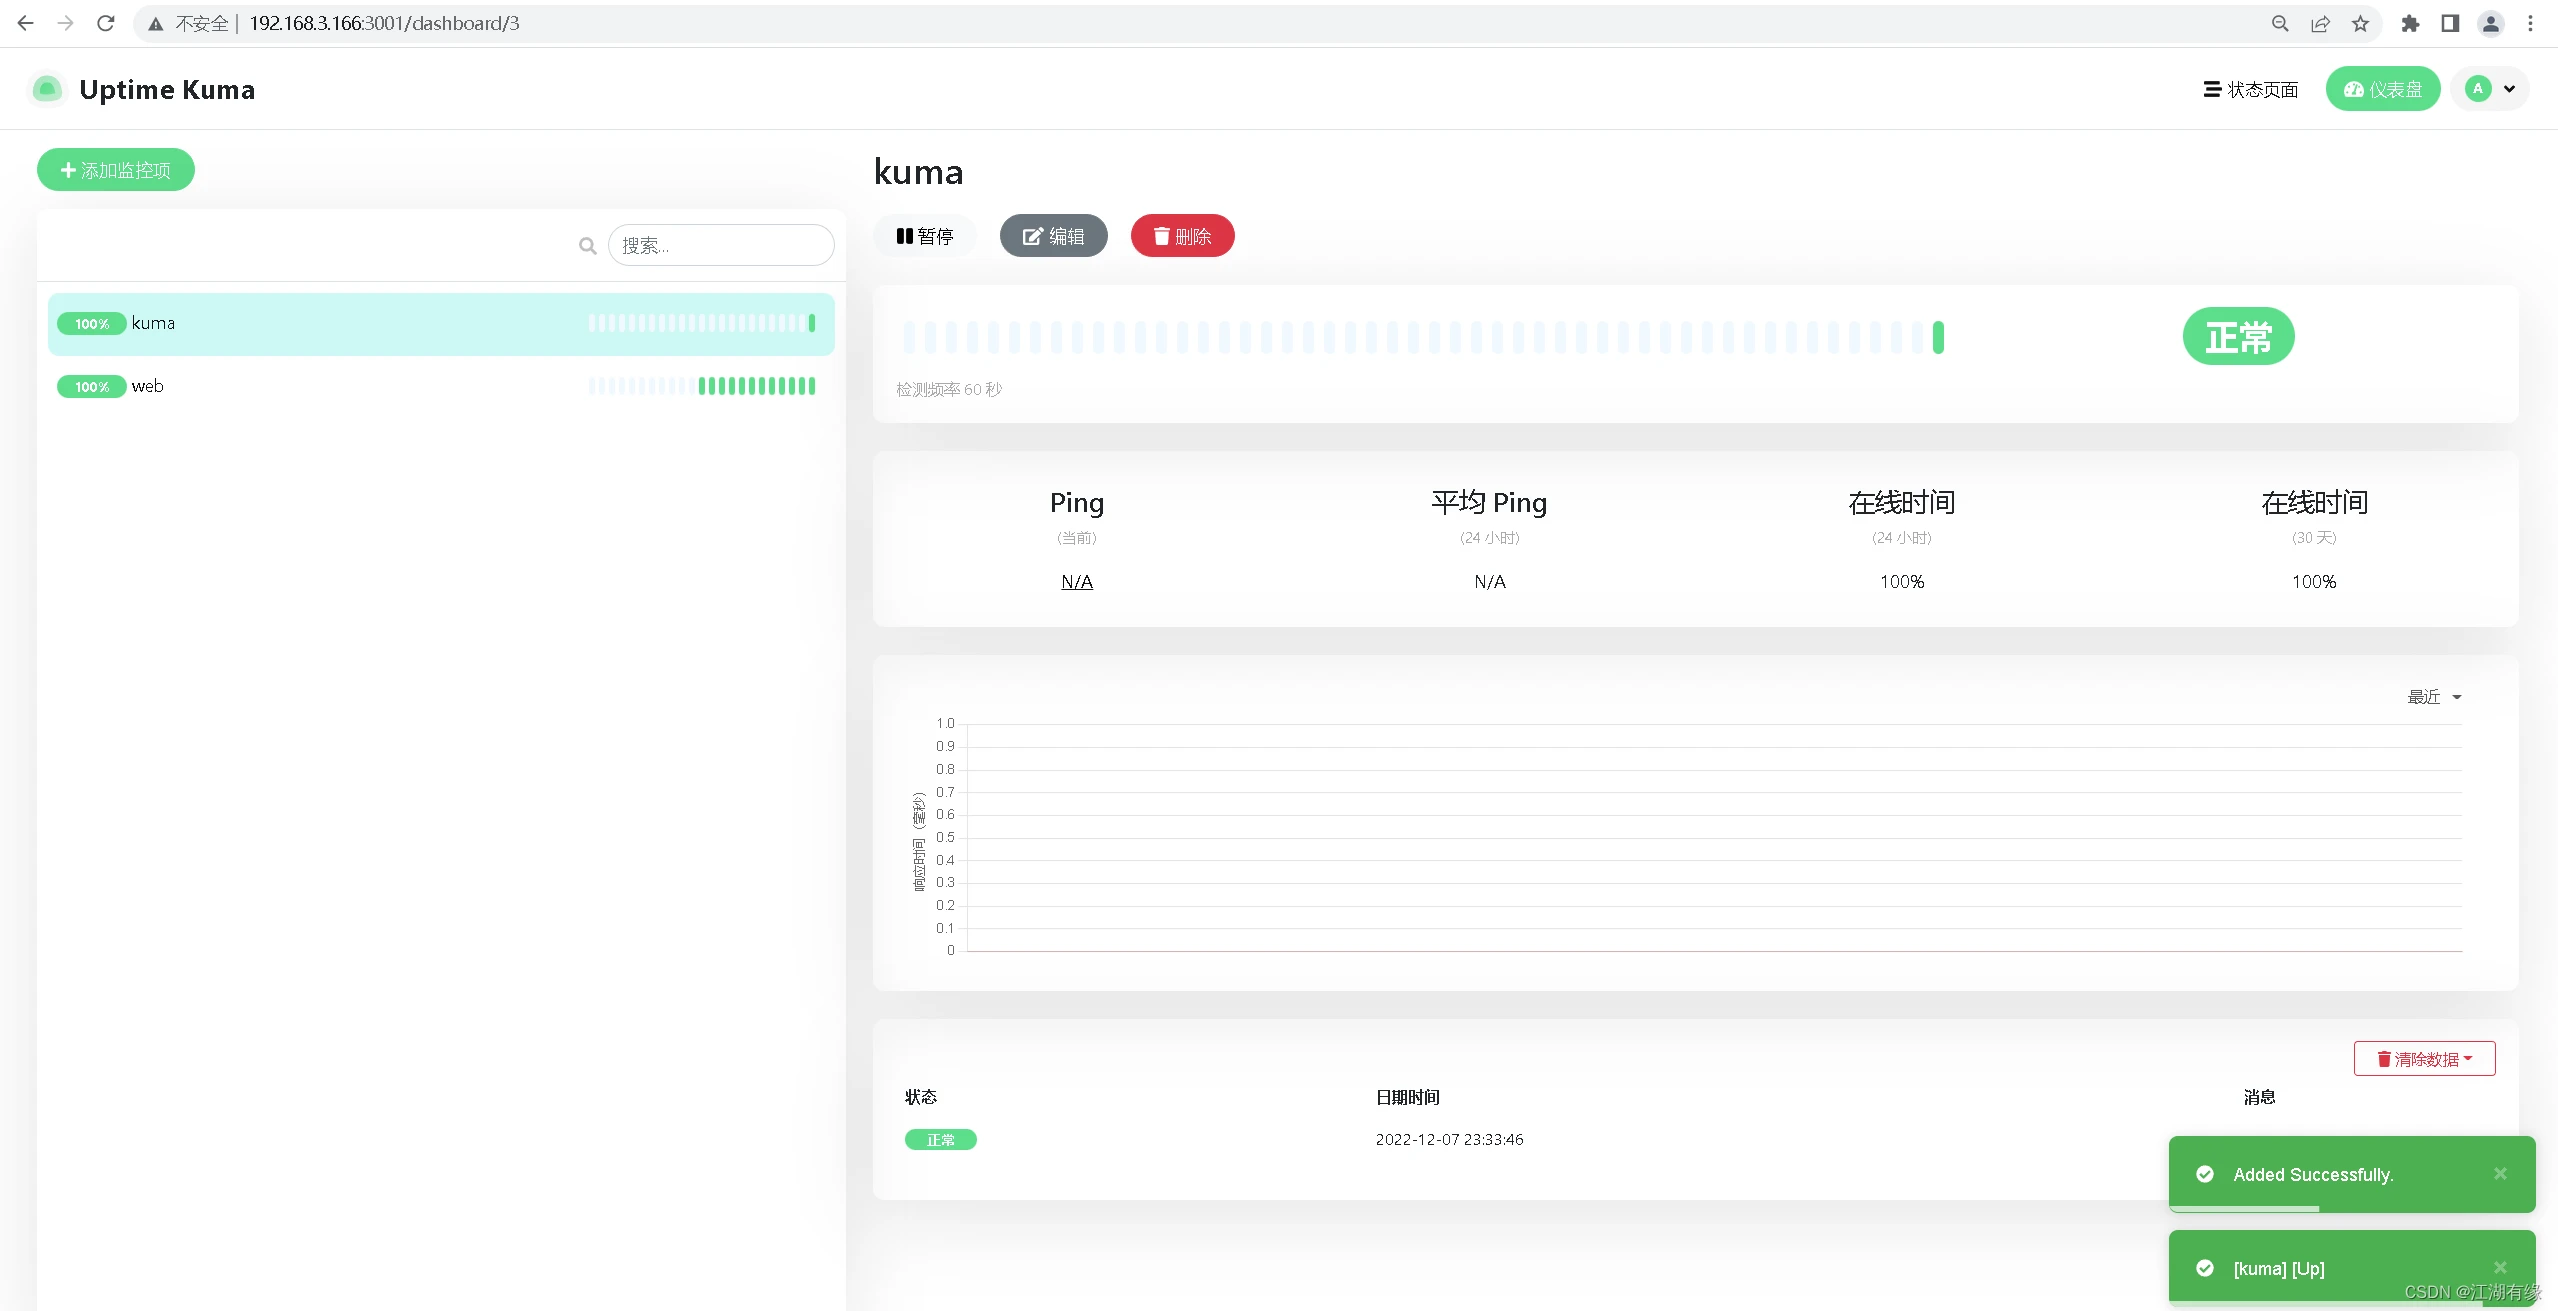Select the web monitor in list
Image resolution: width=2558 pixels, height=1311 pixels.
(441, 386)
